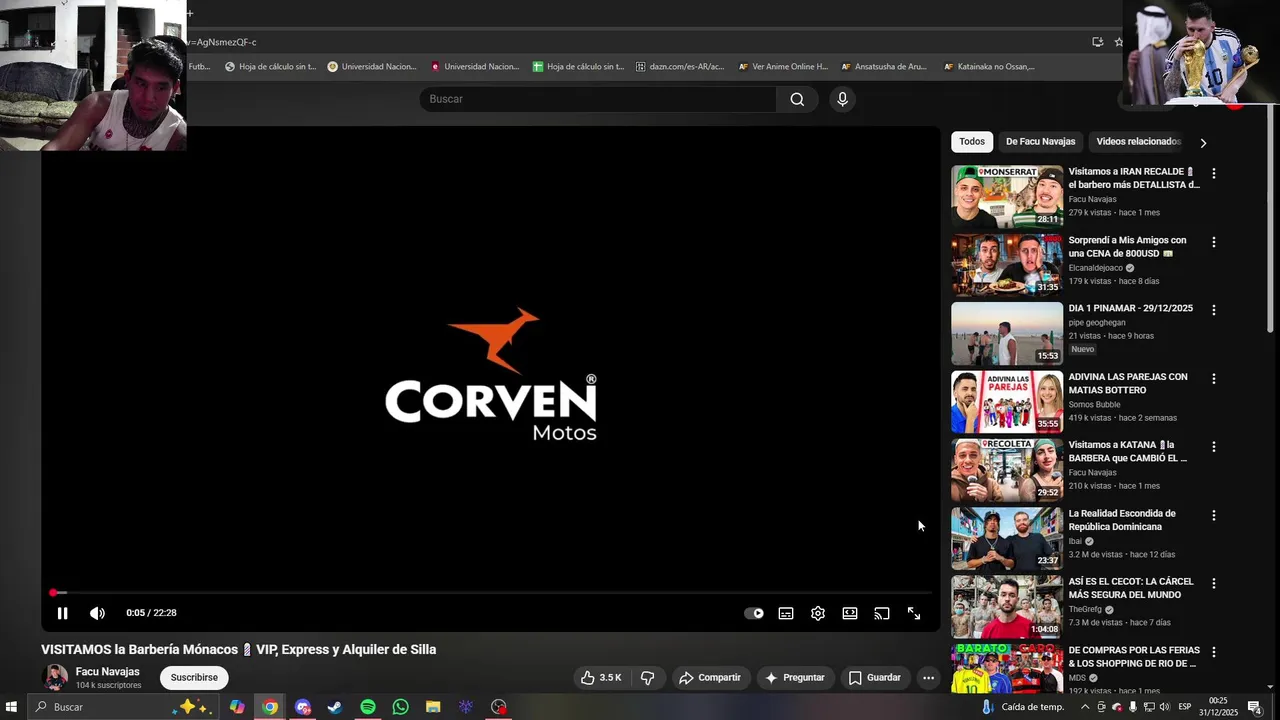1280x720 pixels.
Task: Switch to theater mode view
Action: tap(850, 613)
